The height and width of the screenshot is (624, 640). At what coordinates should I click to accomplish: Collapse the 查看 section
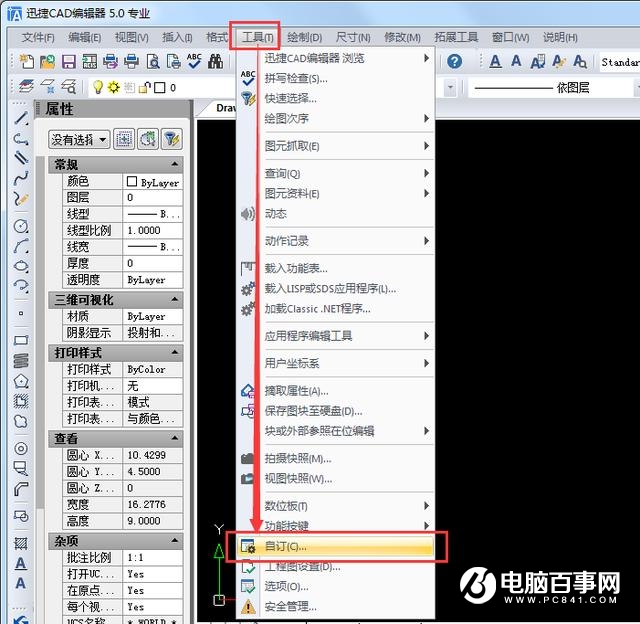[175, 438]
